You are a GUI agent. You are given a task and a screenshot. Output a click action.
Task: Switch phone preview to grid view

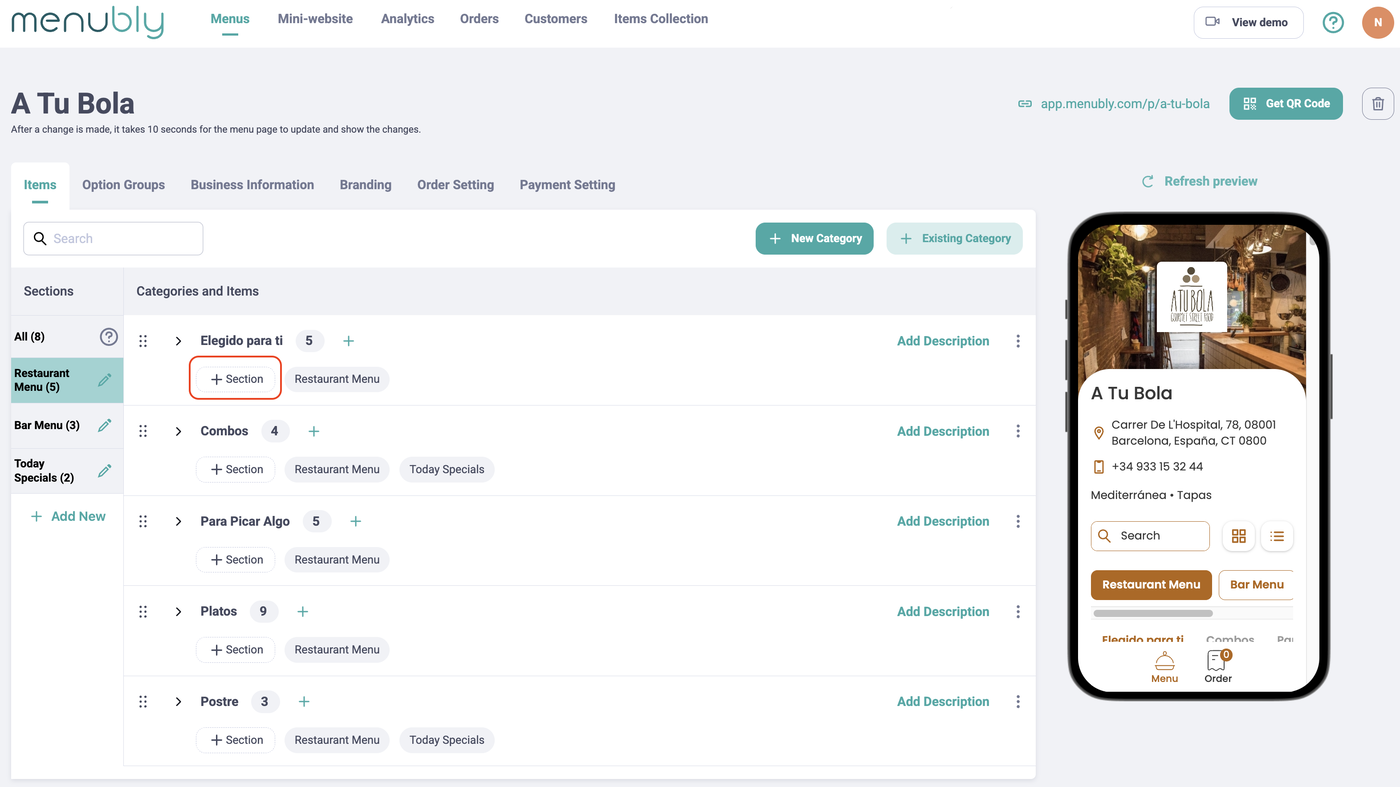coord(1238,536)
